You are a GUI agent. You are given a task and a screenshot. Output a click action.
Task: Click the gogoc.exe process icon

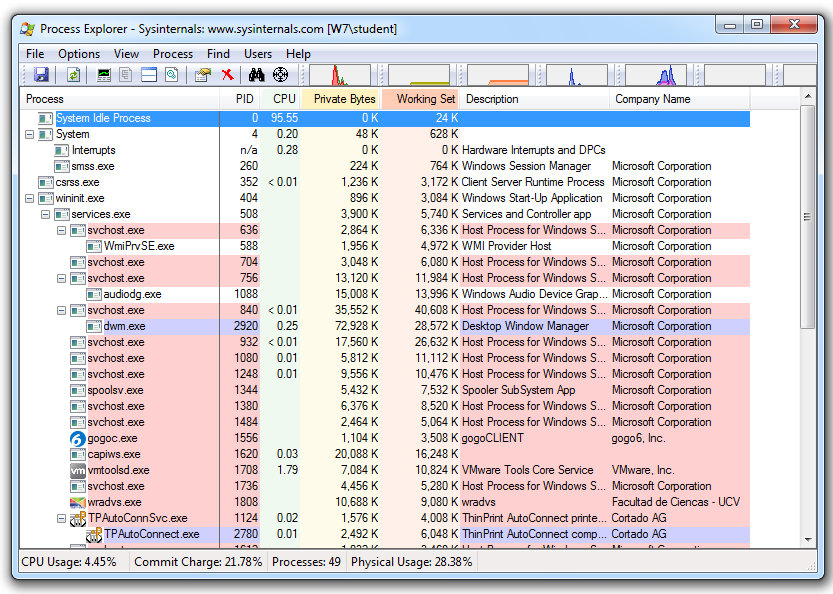tap(78, 438)
